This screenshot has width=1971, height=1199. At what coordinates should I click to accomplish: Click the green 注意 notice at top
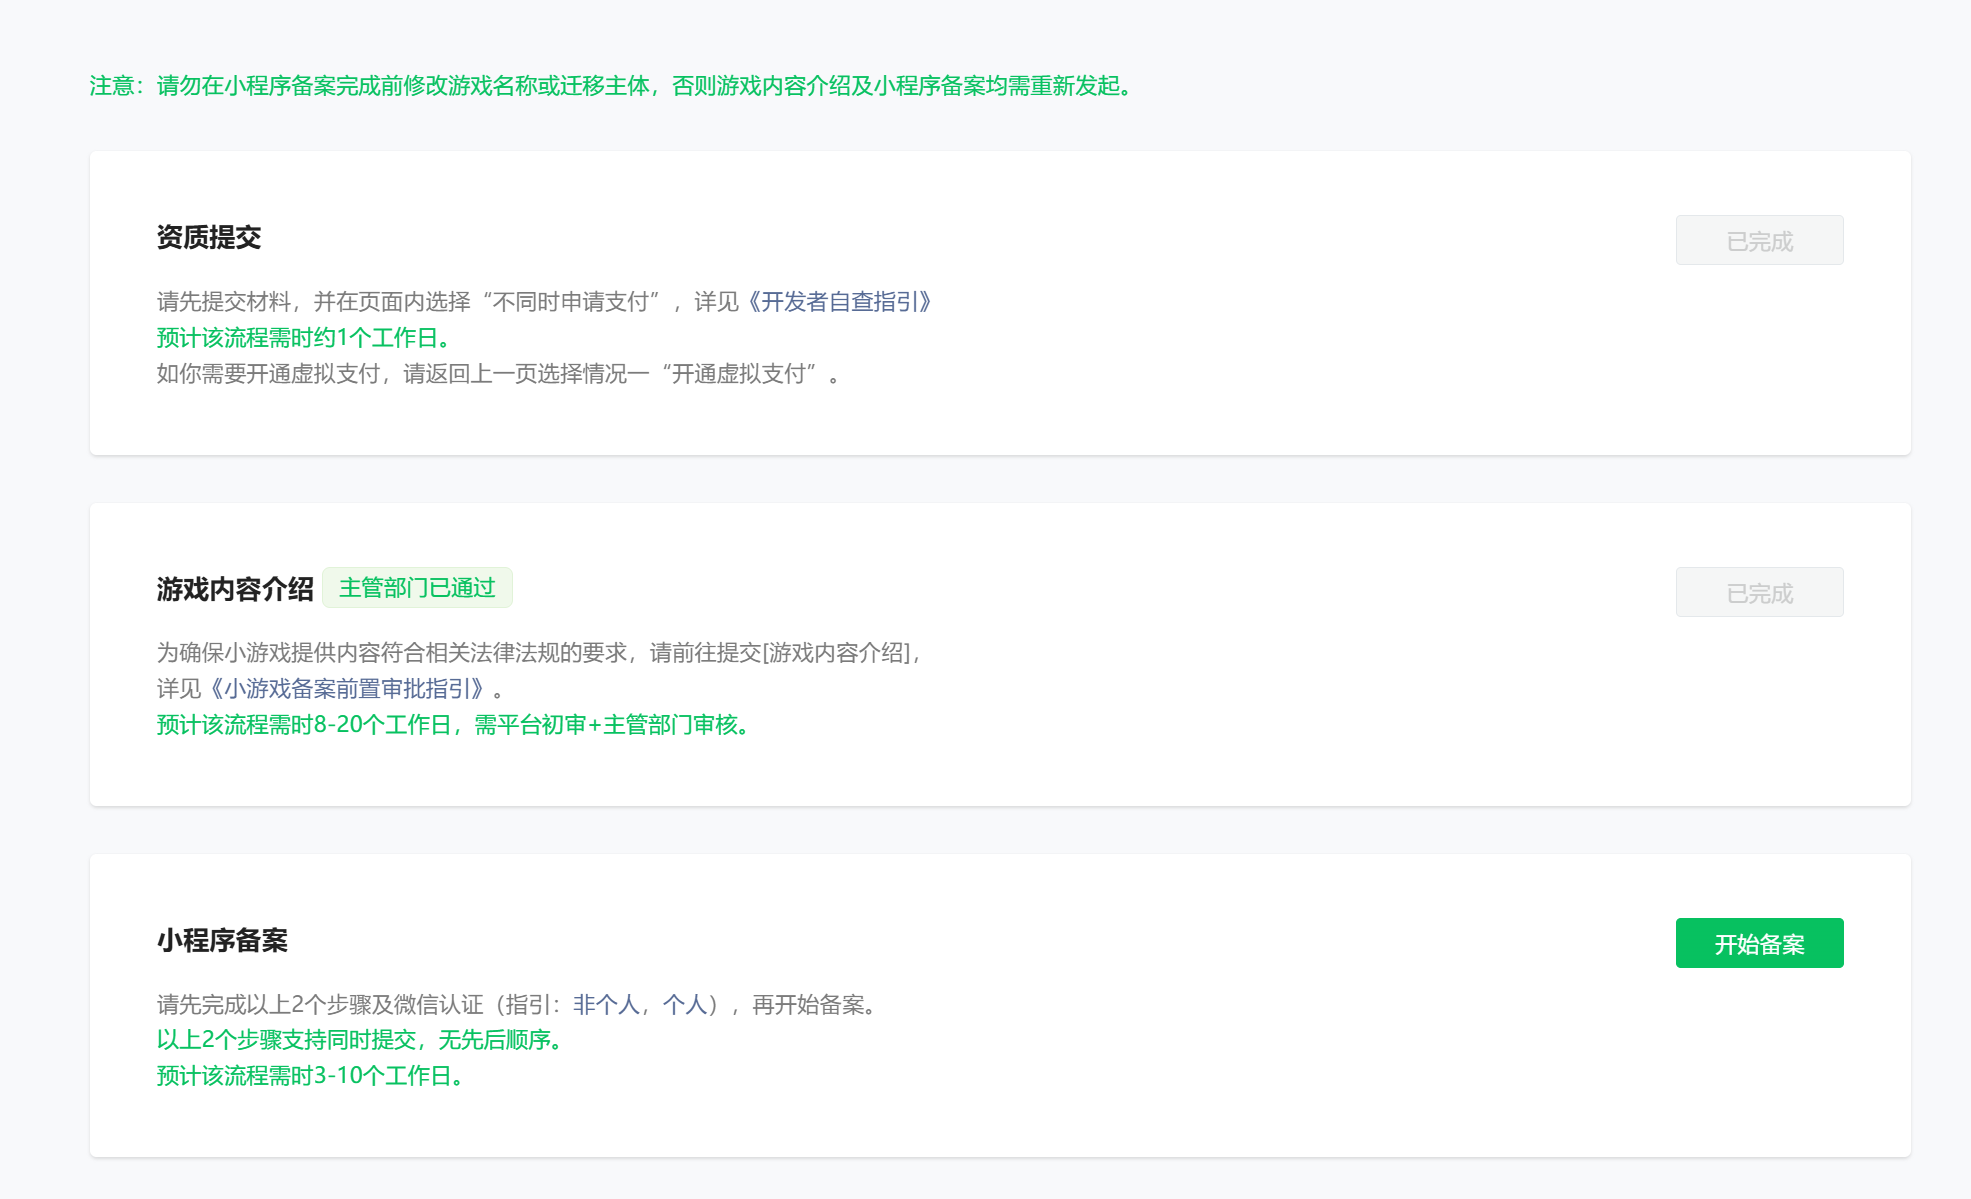[614, 87]
